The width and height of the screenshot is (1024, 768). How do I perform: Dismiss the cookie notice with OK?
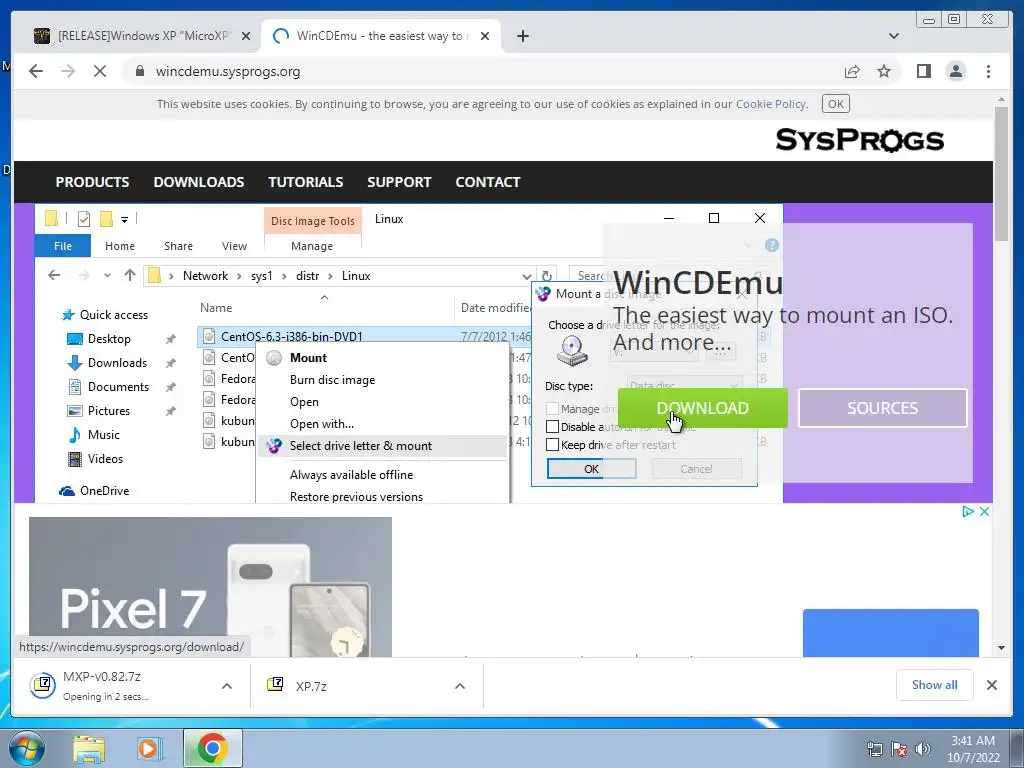tap(835, 104)
